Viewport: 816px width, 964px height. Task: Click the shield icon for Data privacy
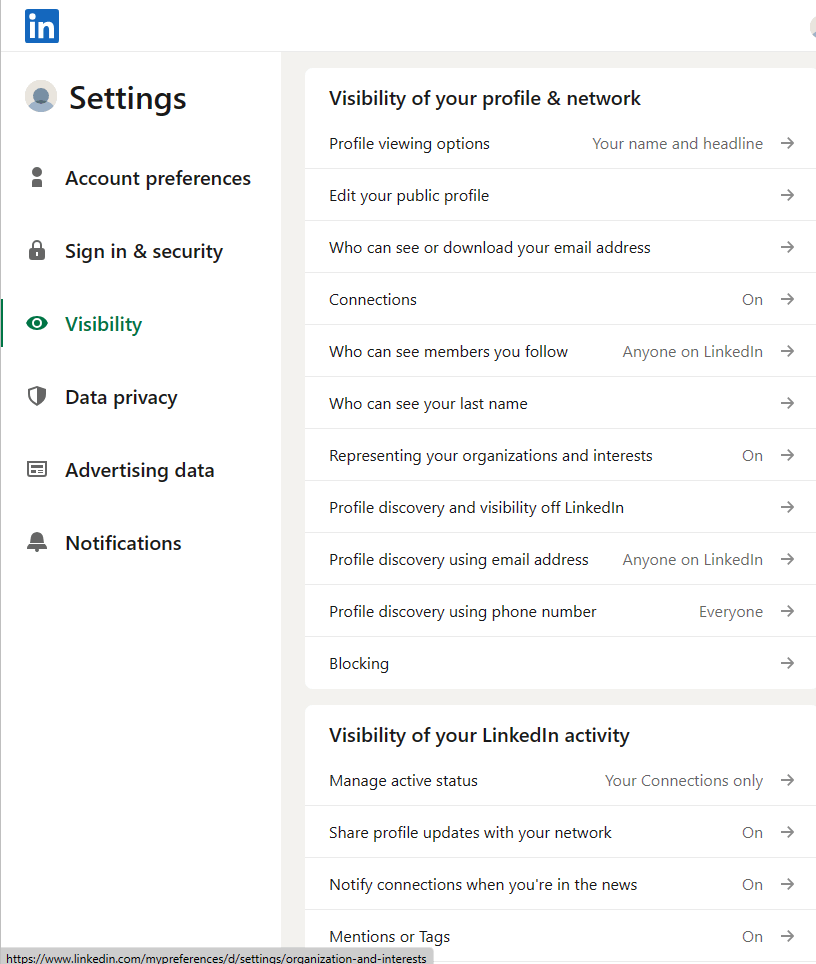point(37,396)
